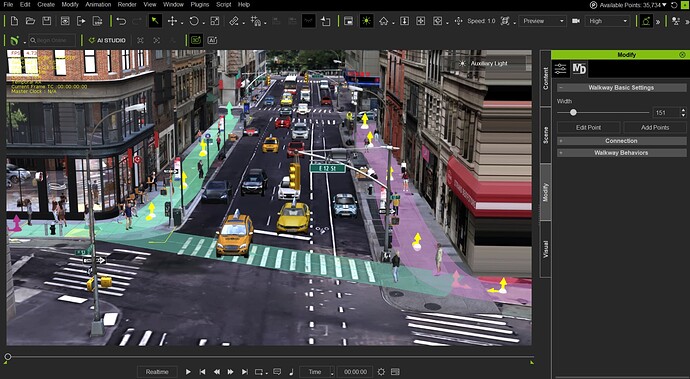The width and height of the screenshot is (690, 379).
Task: Click the camera icon beside the High dropdown
Action: [x=575, y=21]
